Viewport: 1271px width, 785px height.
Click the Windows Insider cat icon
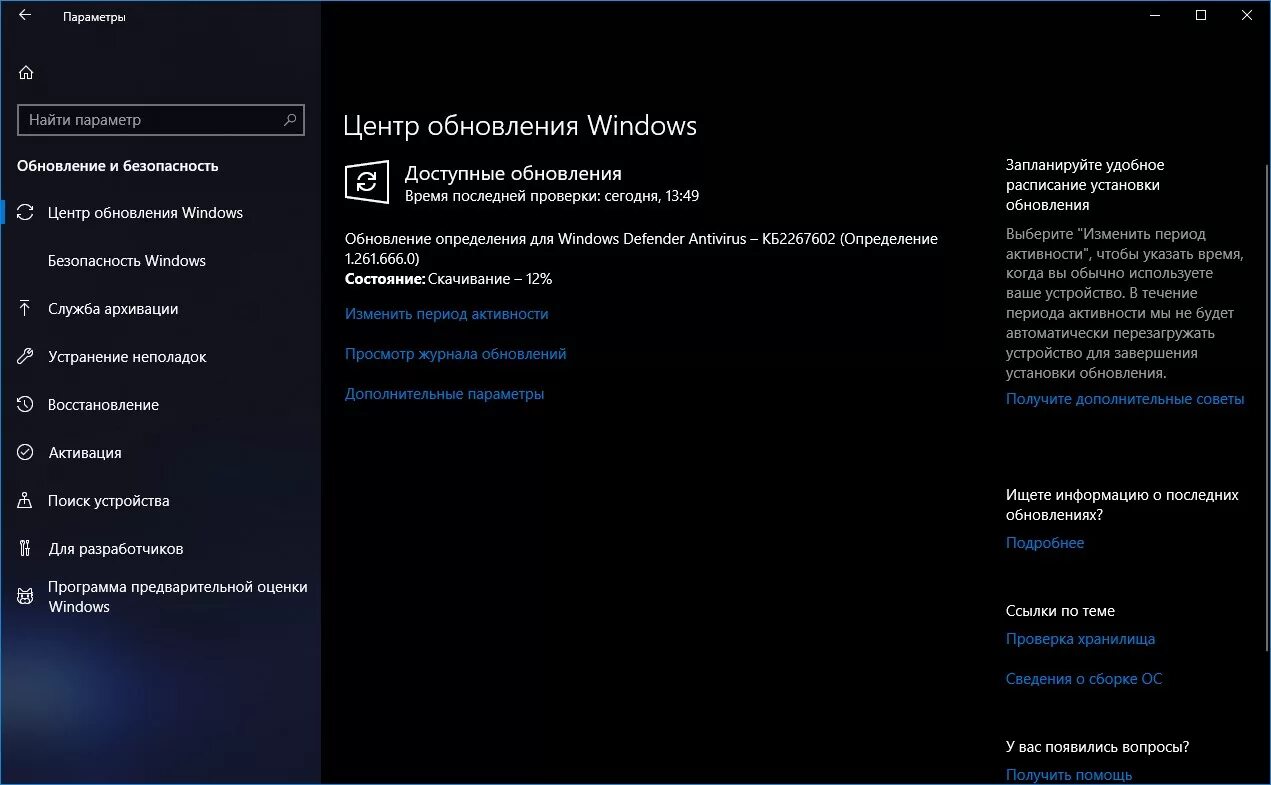pyautogui.click(x=26, y=596)
